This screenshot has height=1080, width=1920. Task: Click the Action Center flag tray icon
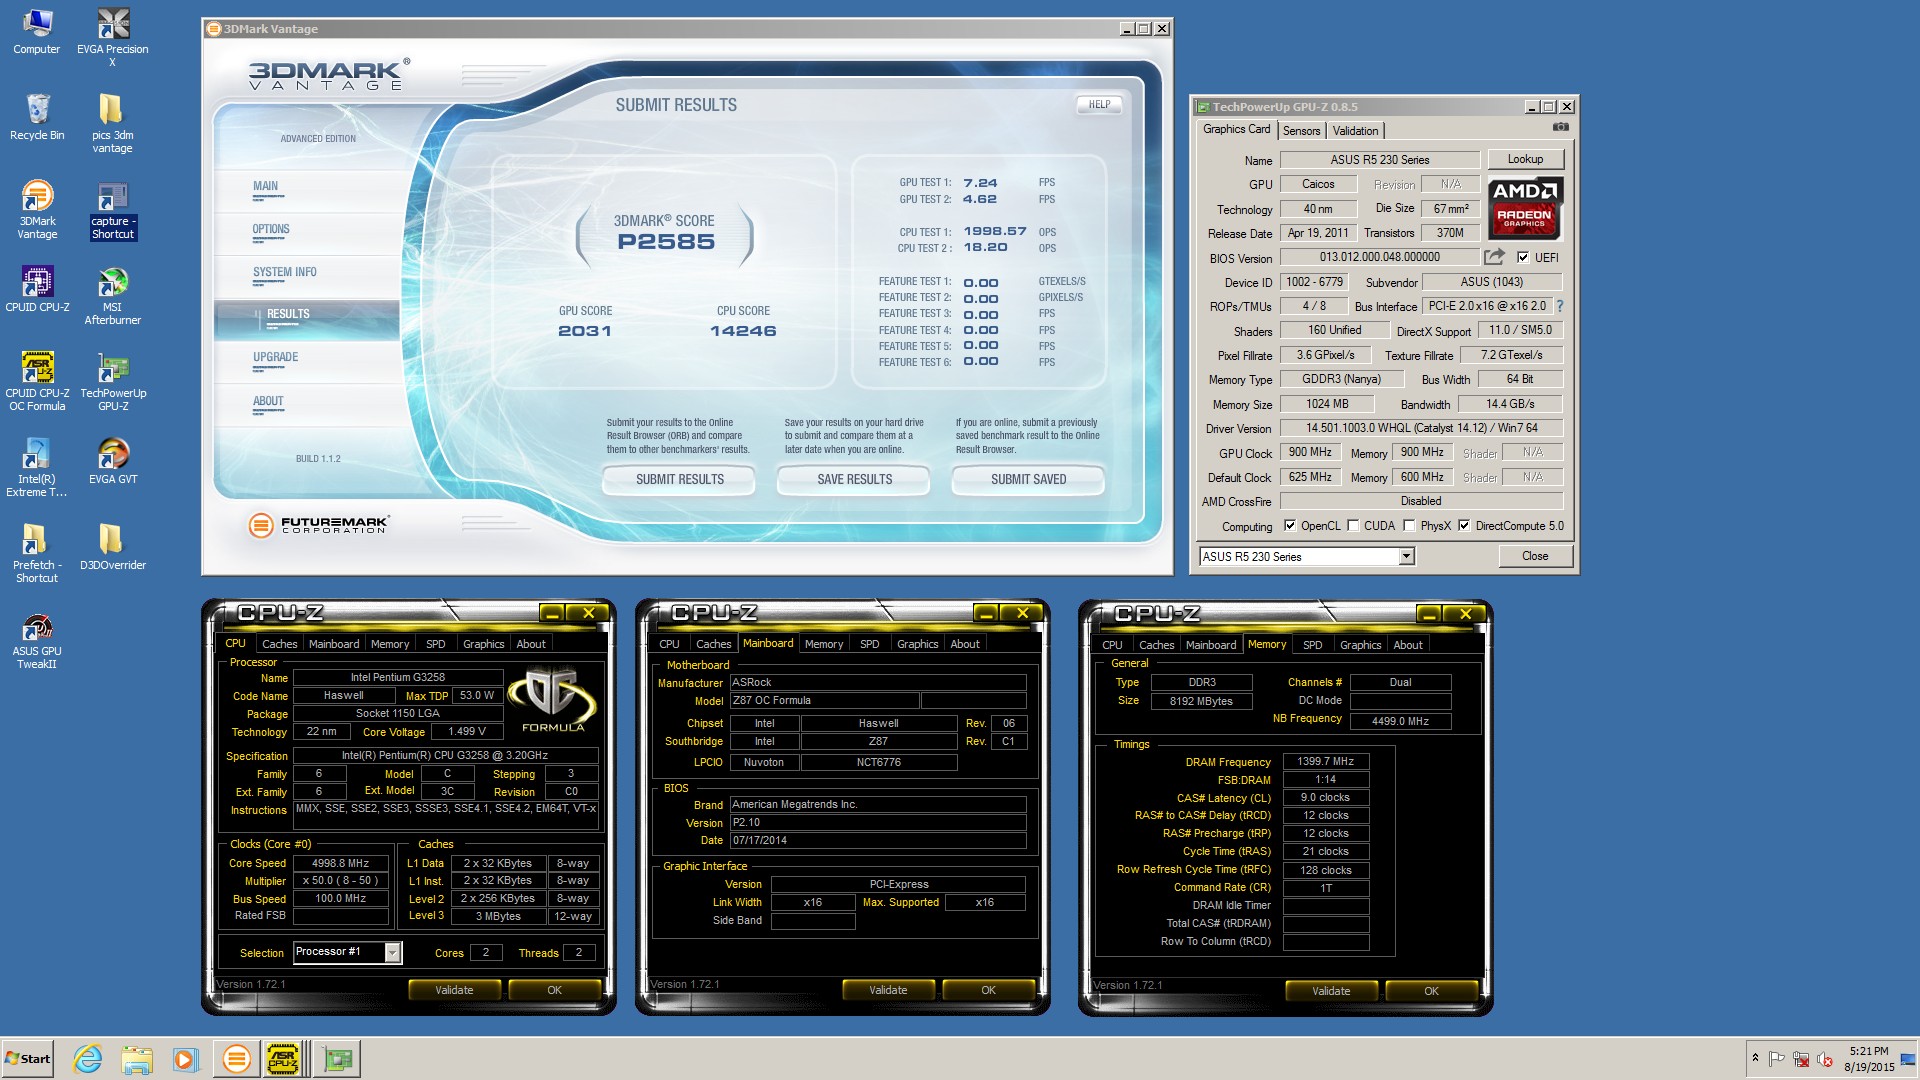tap(1777, 1059)
